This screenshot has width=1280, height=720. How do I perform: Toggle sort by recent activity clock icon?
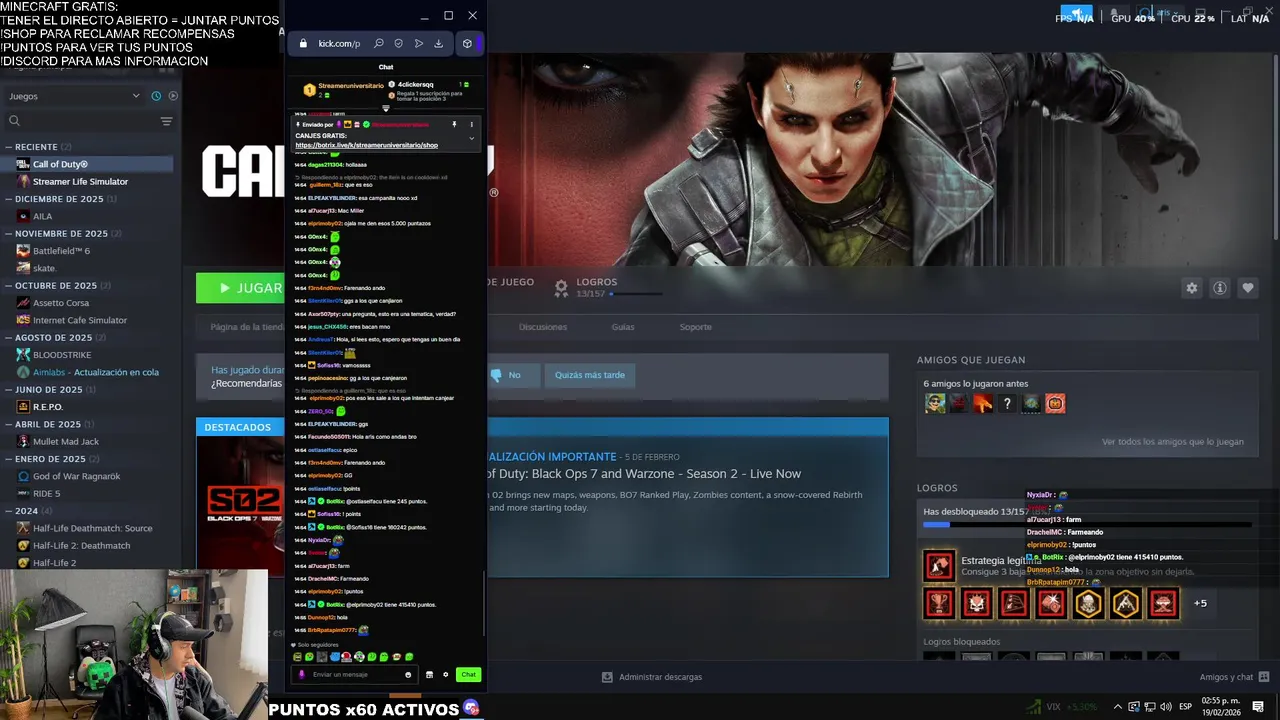coord(156,96)
